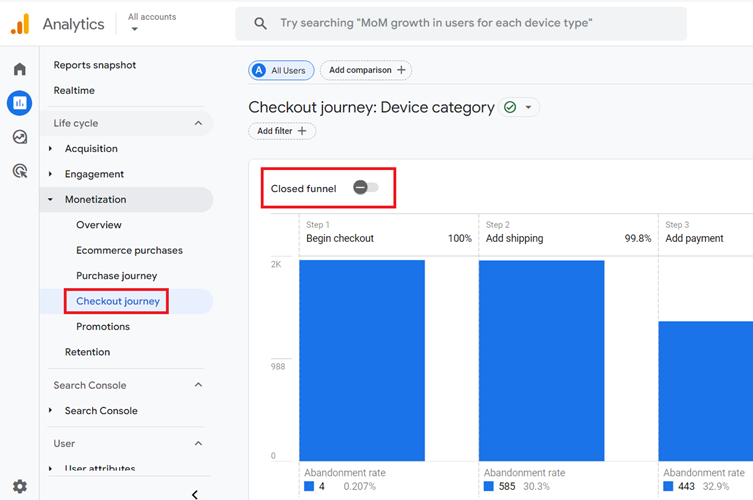753x500 pixels.
Task: Click the All Users comparison chip
Action: pos(281,70)
